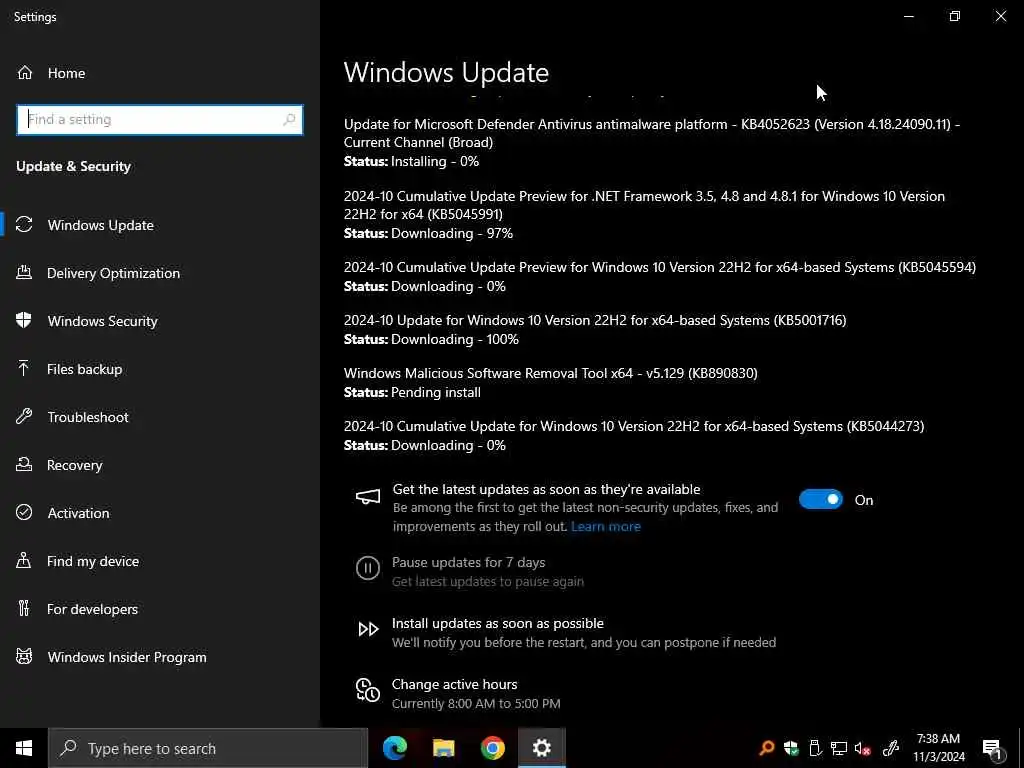Click the Windows Security tray icon
Screen dimensions: 1024x768
coord(791,748)
